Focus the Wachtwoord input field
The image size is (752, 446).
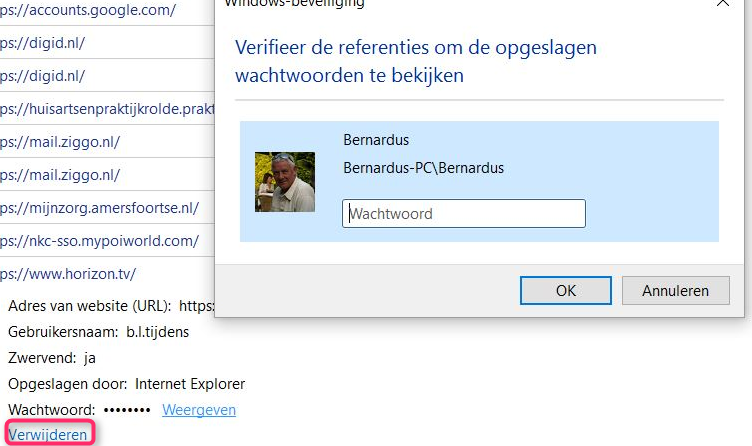click(x=463, y=214)
